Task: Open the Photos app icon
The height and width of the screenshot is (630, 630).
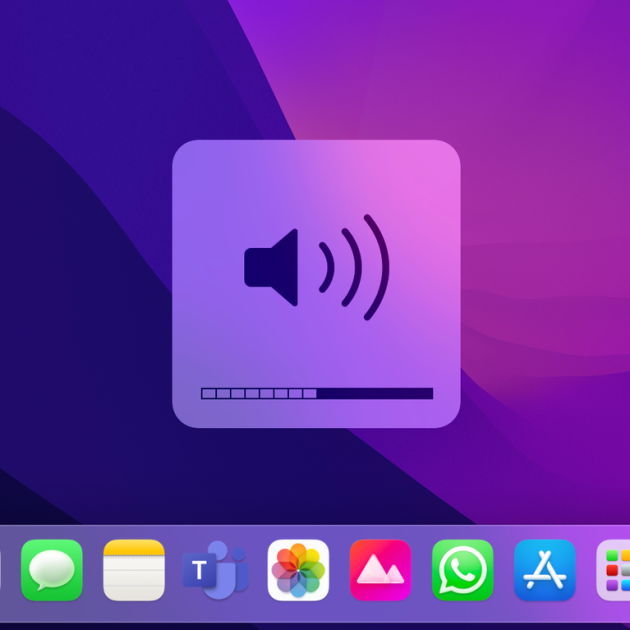Action: (298, 570)
